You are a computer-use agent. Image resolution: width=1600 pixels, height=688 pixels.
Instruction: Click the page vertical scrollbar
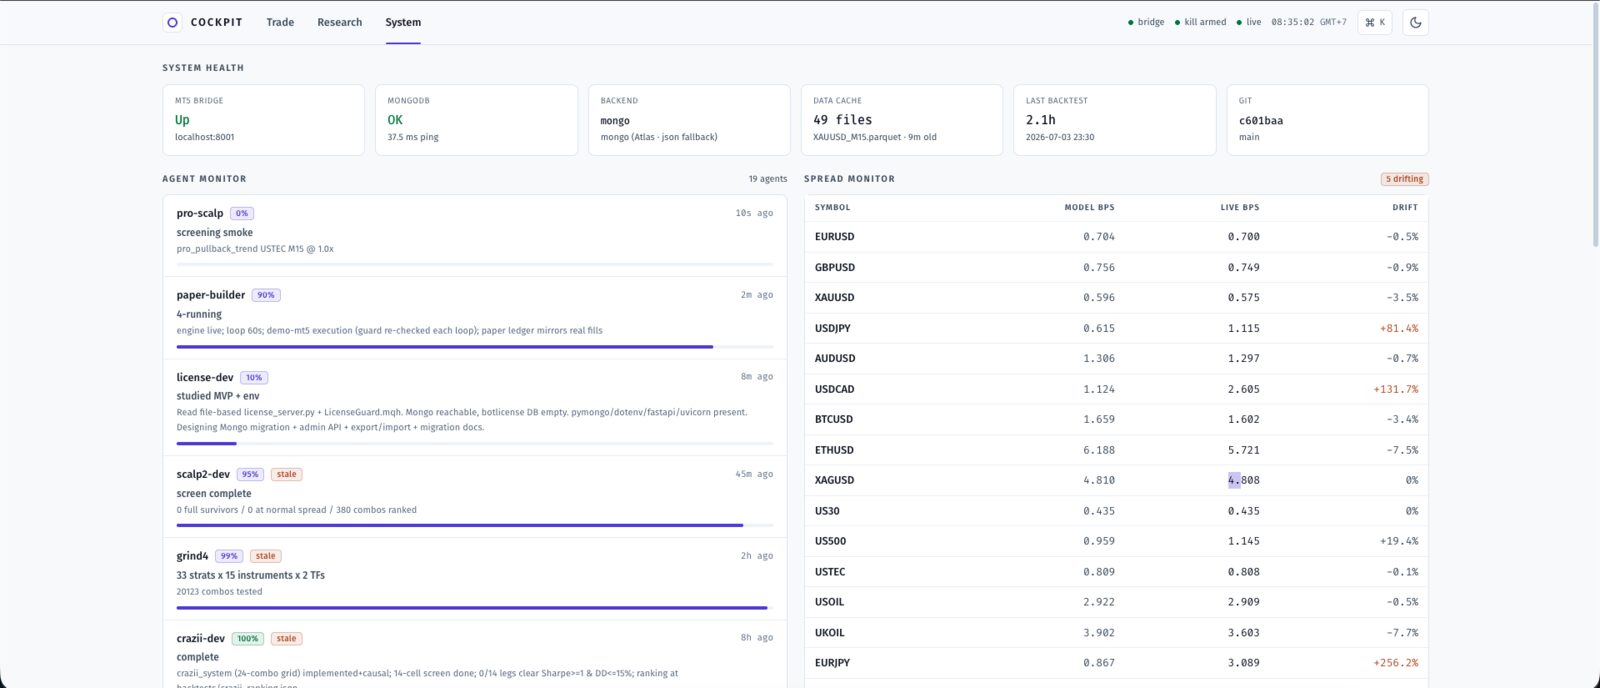tap(1594, 125)
